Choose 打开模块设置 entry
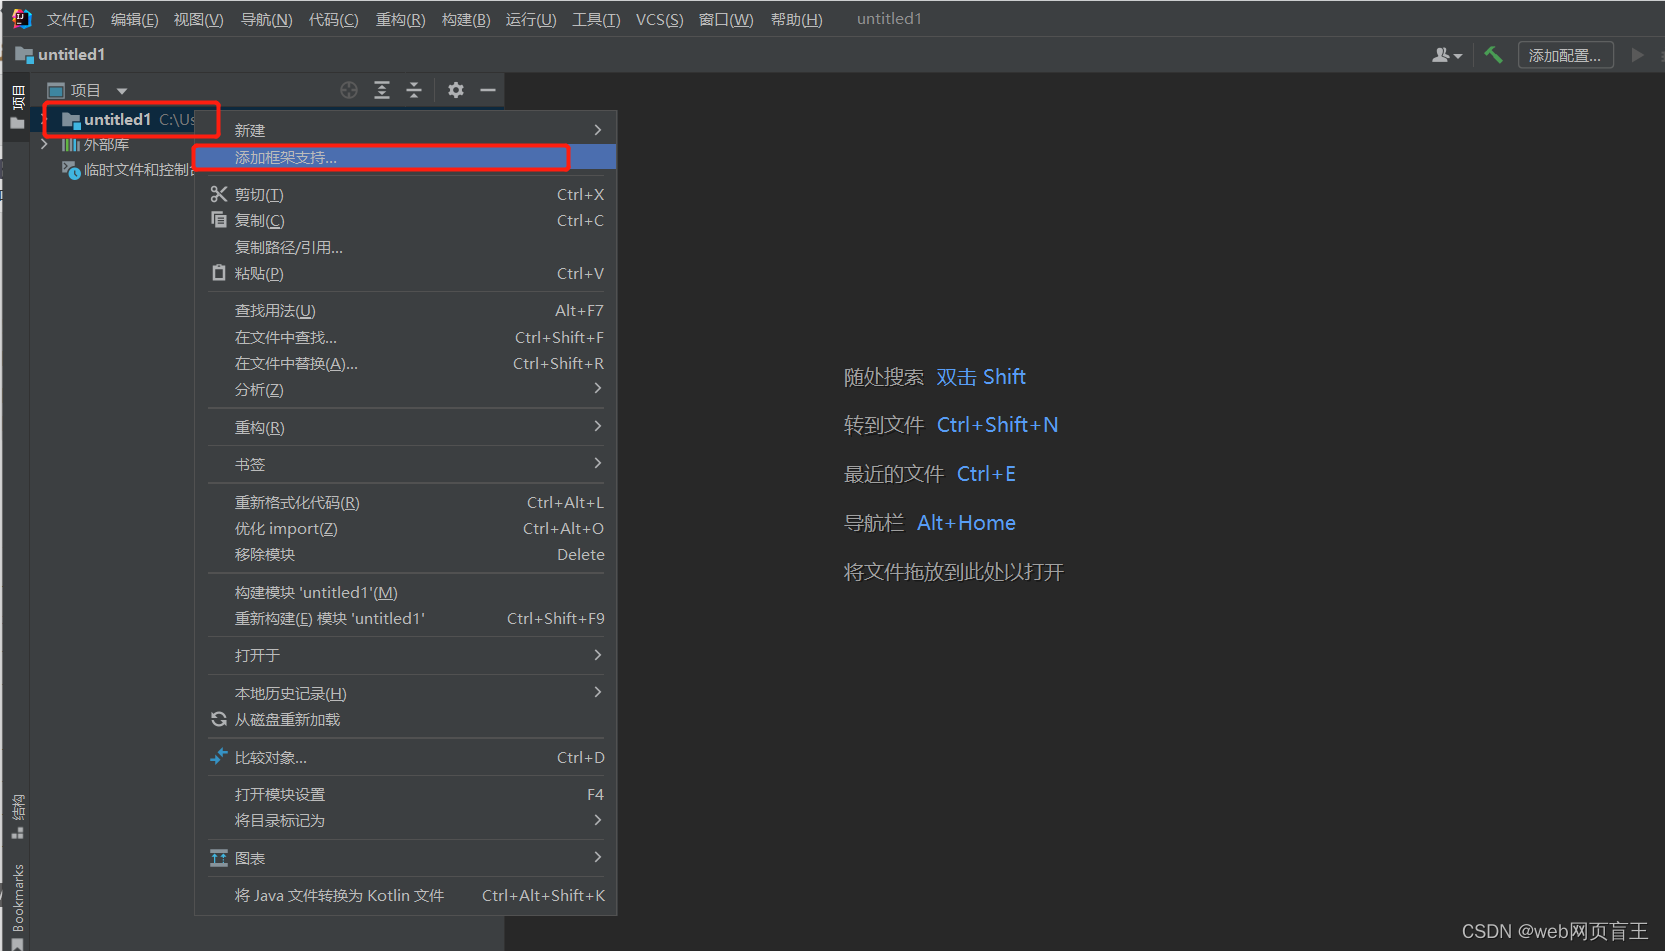The height and width of the screenshot is (951, 1665). coord(405,794)
